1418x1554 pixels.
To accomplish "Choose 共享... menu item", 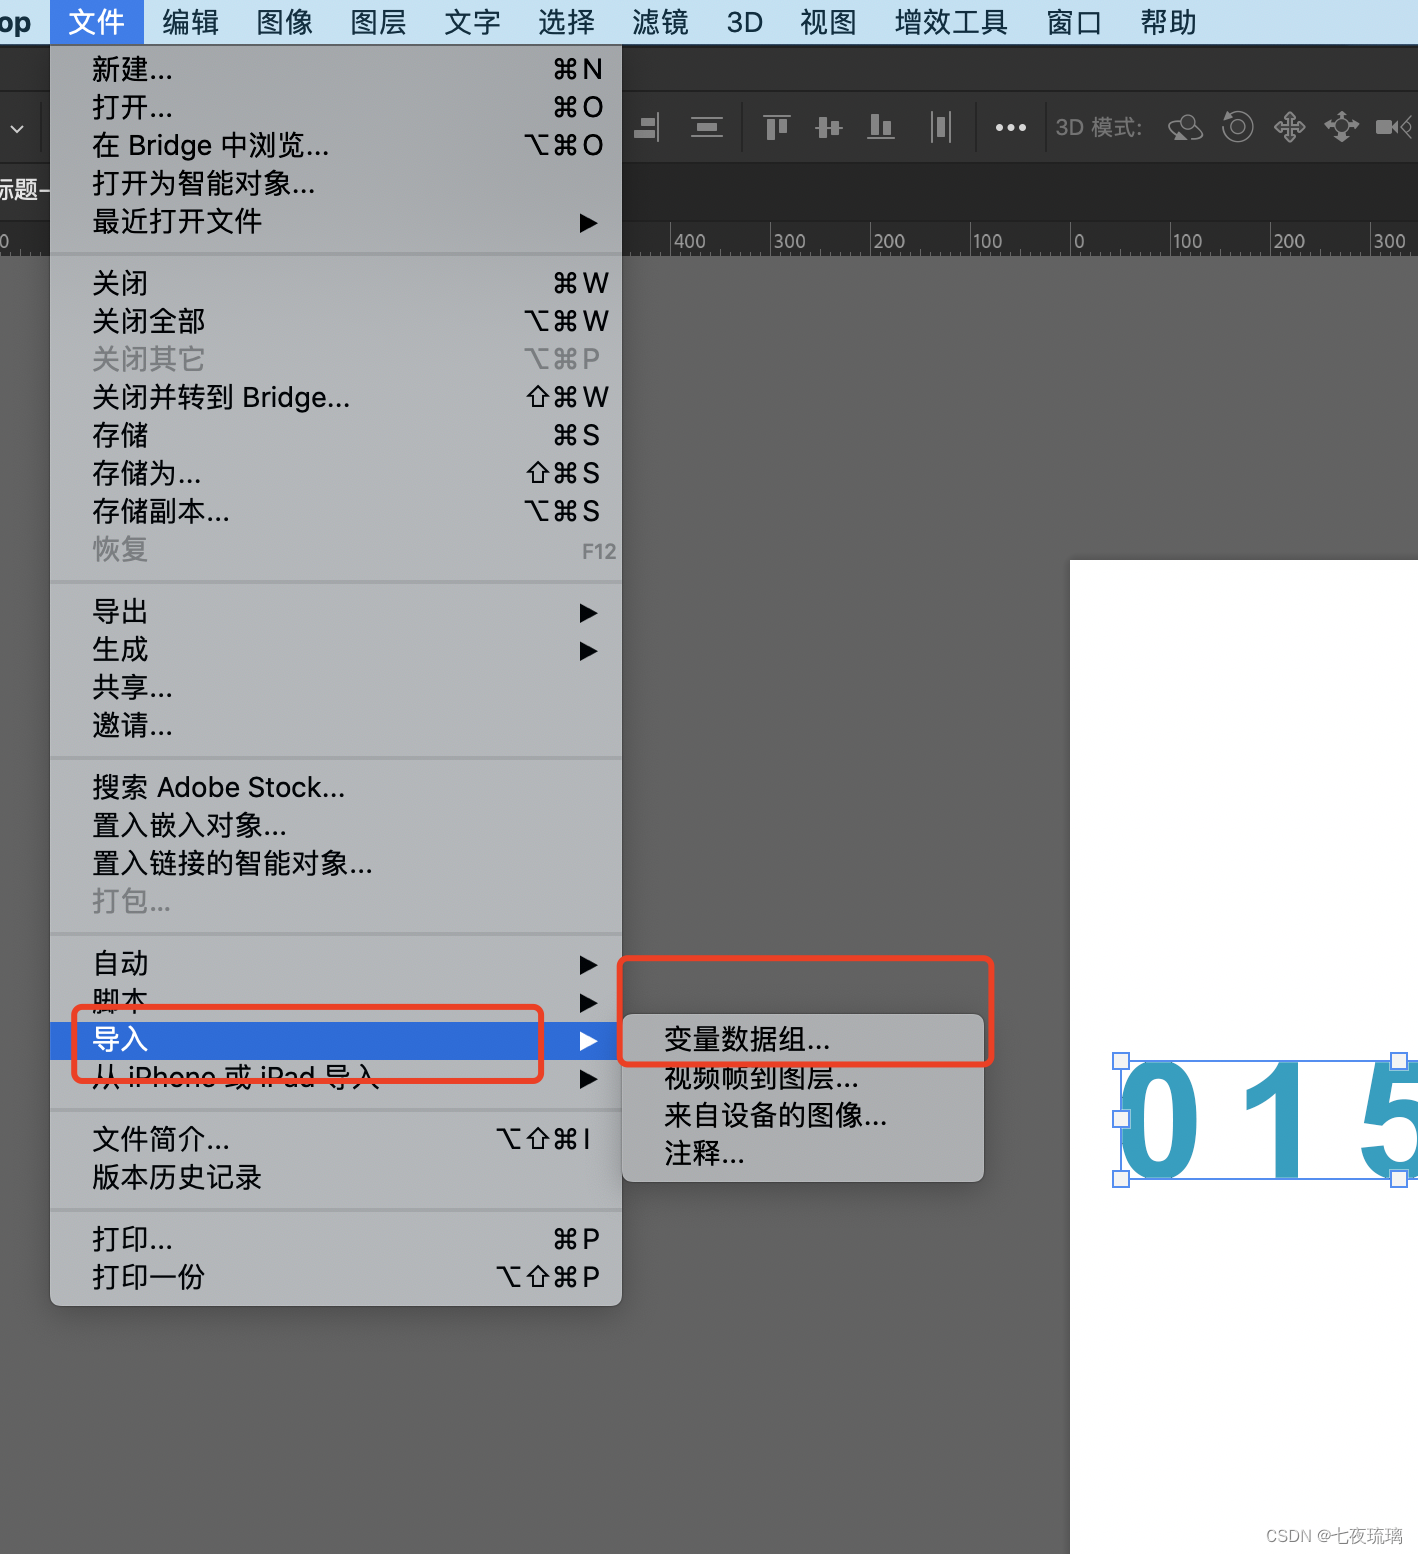I will coord(336,688).
